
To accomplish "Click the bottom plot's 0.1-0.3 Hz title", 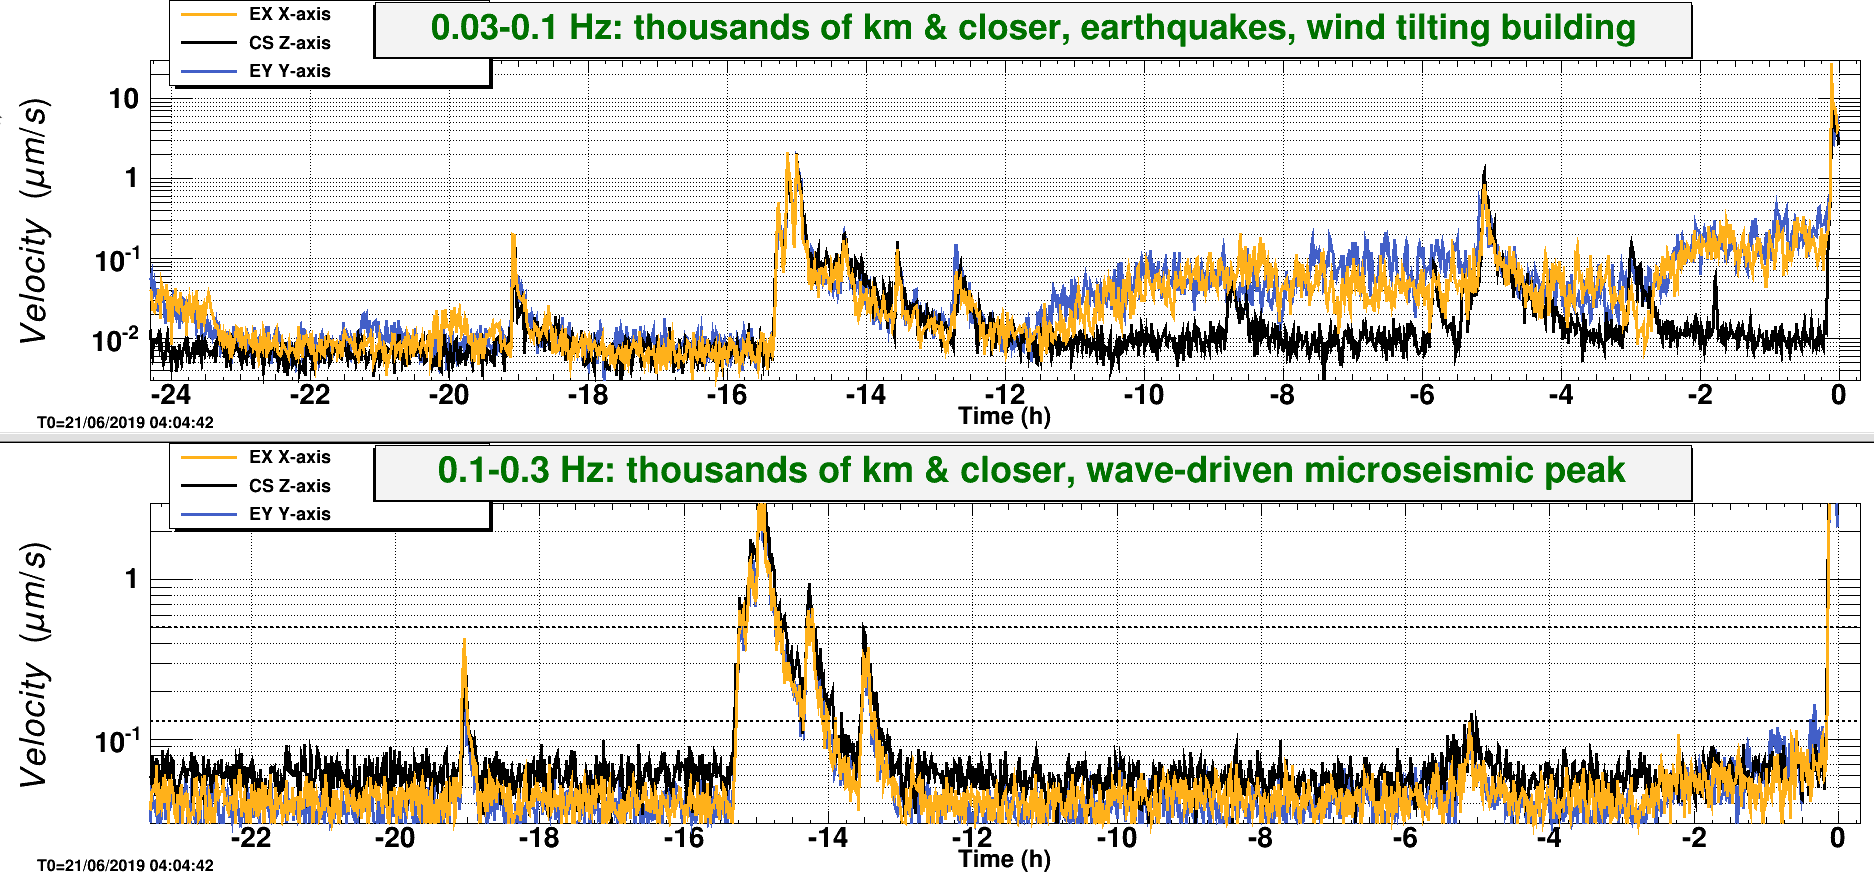I will (1032, 471).
